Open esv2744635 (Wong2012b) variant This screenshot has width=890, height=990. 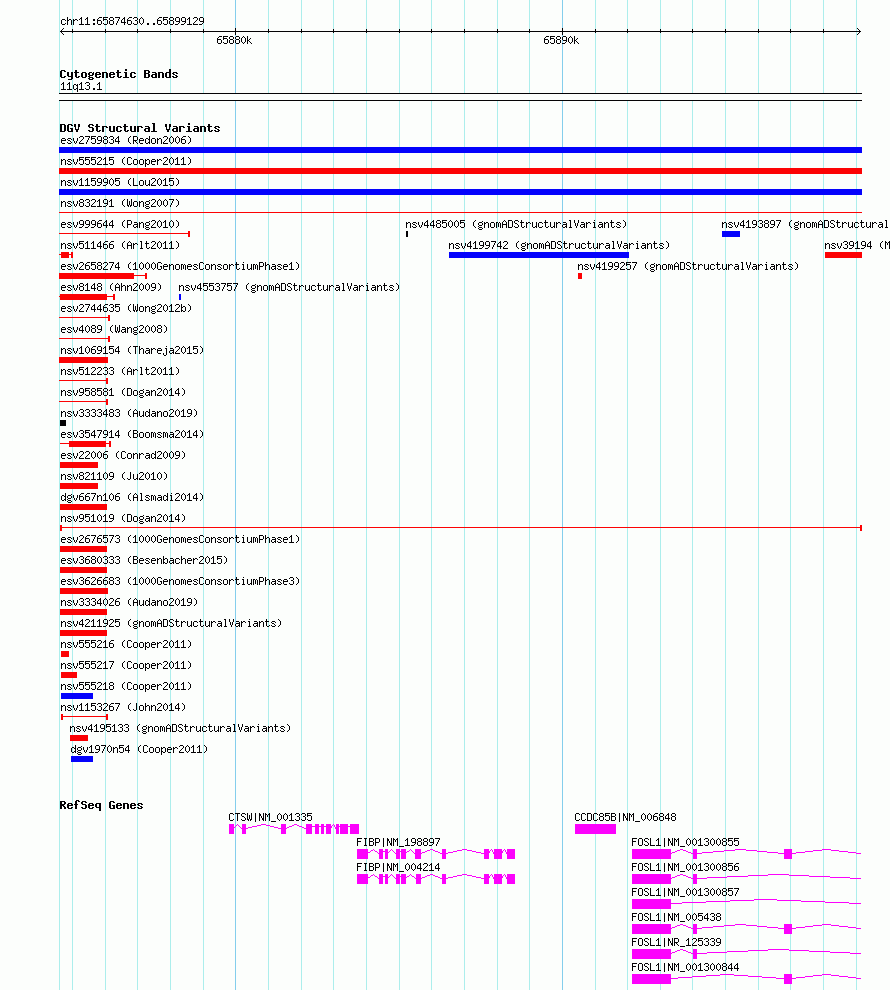pos(126,308)
